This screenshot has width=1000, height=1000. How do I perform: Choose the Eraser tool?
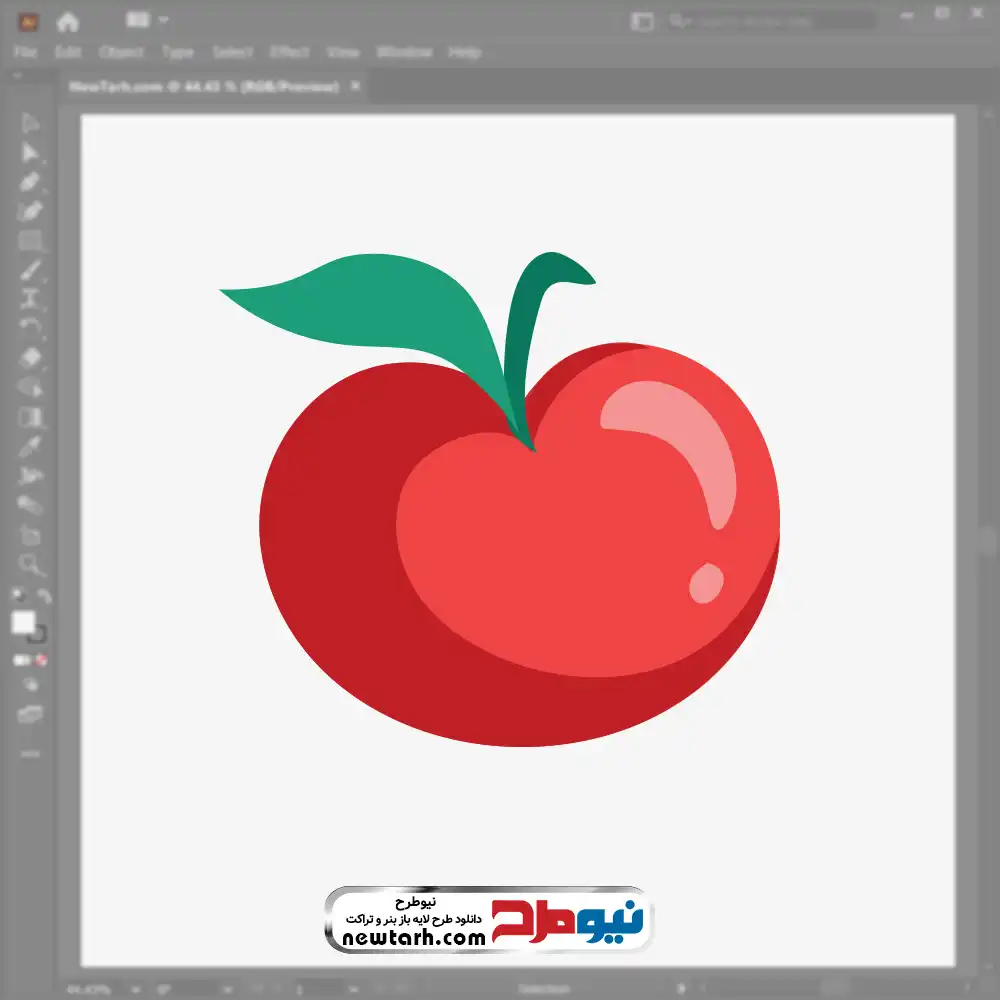click(x=30, y=357)
